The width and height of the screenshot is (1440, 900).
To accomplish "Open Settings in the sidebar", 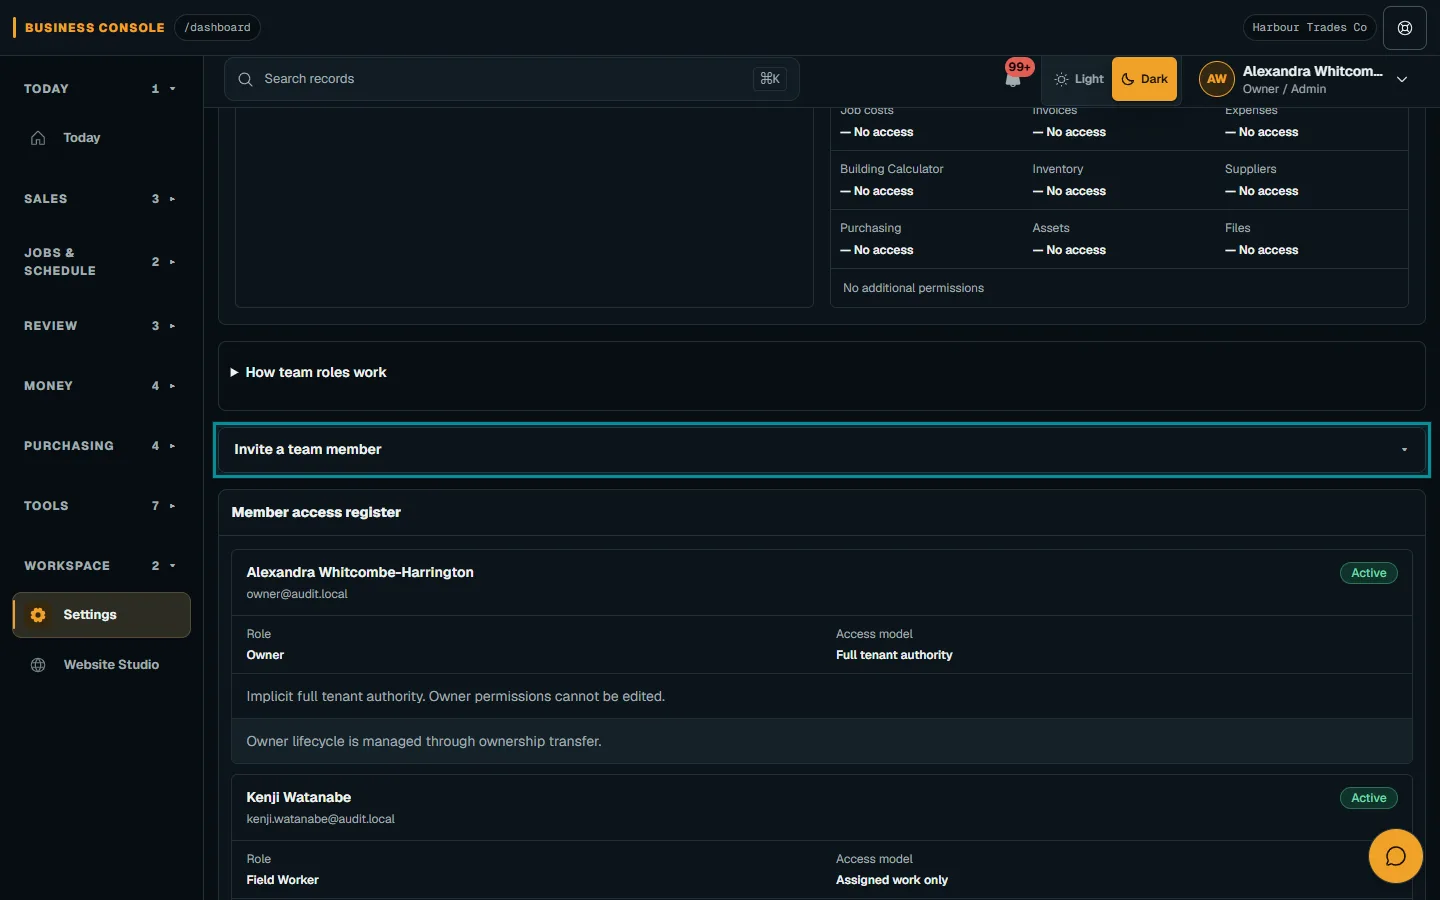I will 101,615.
